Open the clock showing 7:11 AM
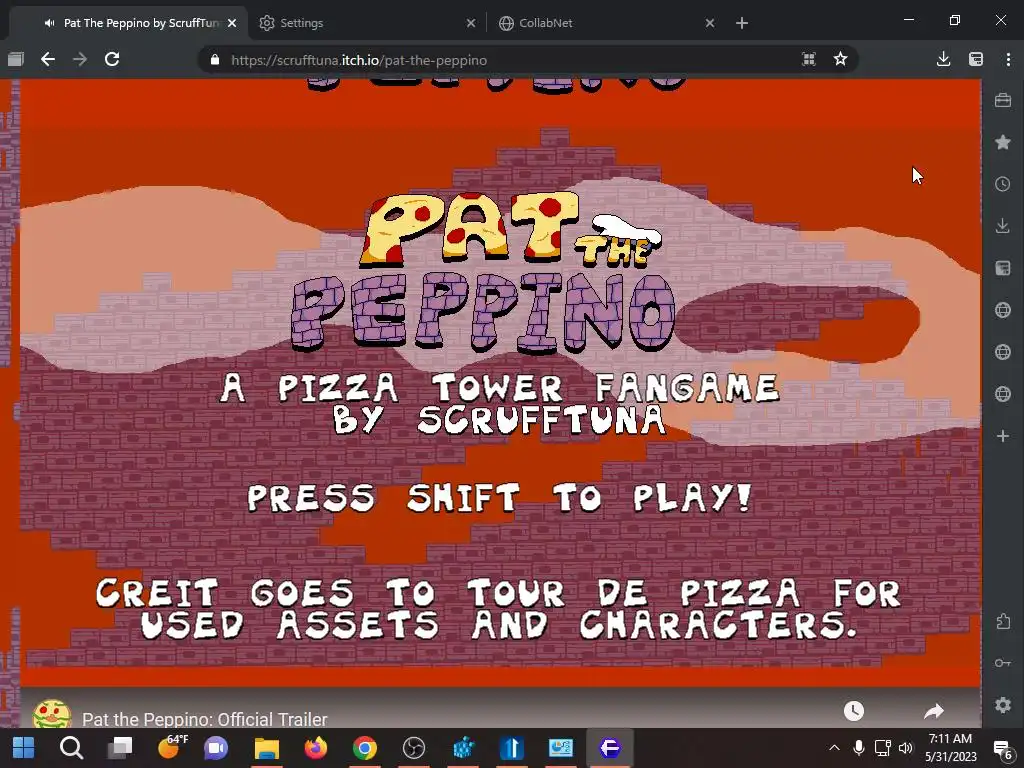Screen dimensions: 1024x768 point(951,748)
